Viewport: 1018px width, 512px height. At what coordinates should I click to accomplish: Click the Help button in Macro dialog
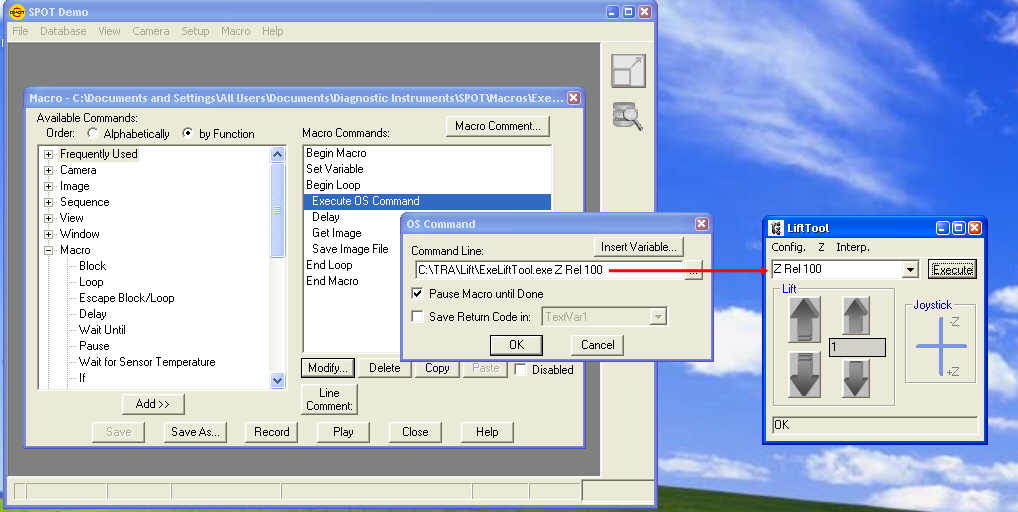coord(487,432)
